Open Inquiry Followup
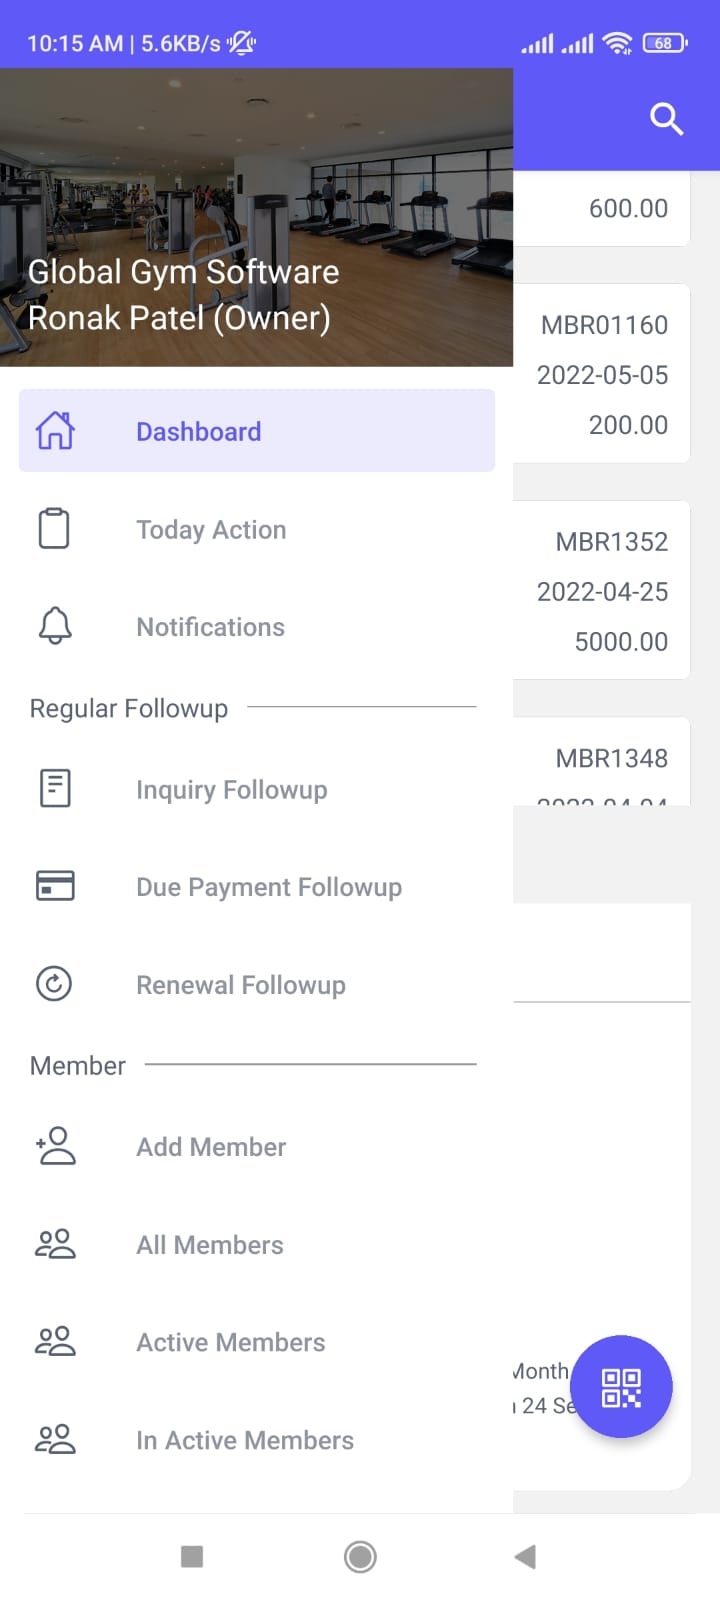Image resolution: width=720 pixels, height=1600 pixels. click(x=257, y=789)
